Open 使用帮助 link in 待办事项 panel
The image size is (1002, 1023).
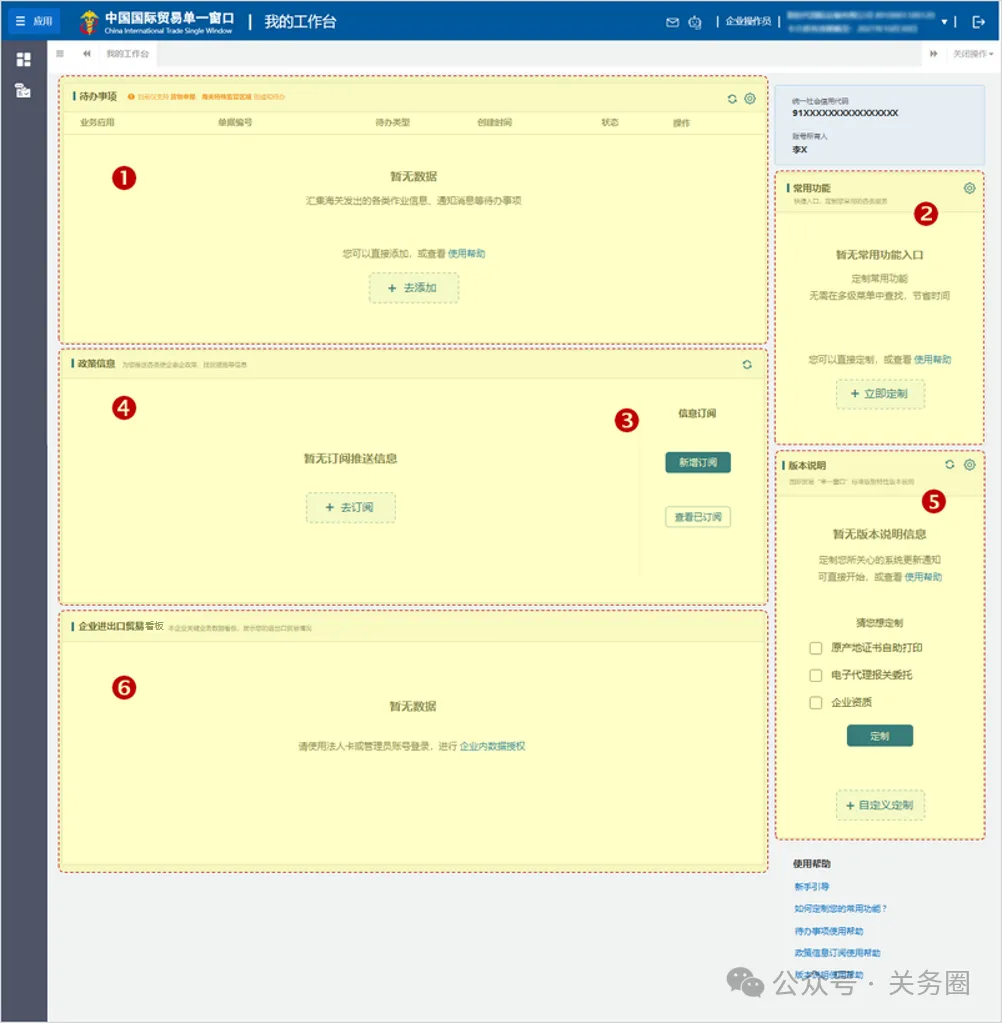click(466, 253)
